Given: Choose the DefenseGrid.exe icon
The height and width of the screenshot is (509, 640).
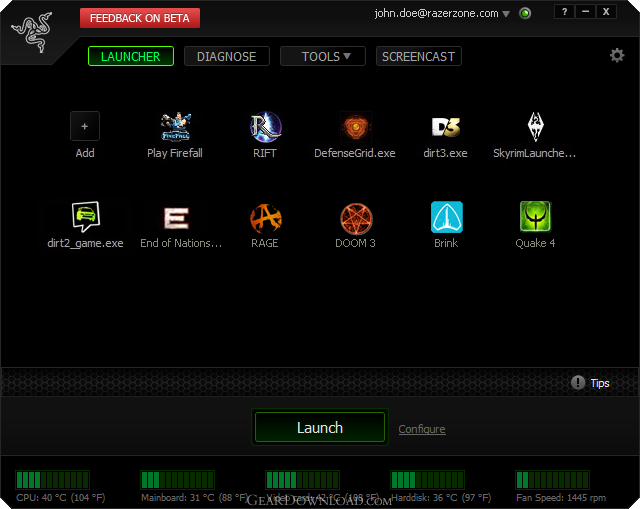Looking at the screenshot, I should [356, 127].
